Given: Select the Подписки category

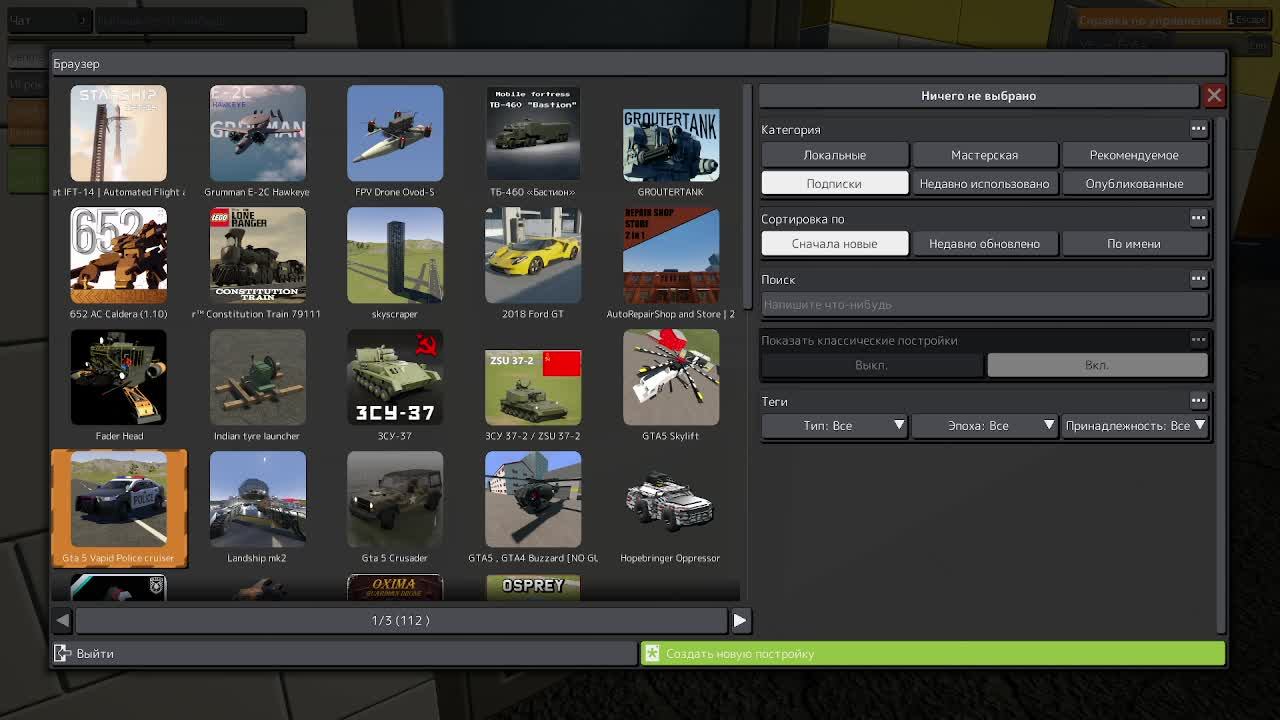Looking at the screenshot, I should pos(835,183).
